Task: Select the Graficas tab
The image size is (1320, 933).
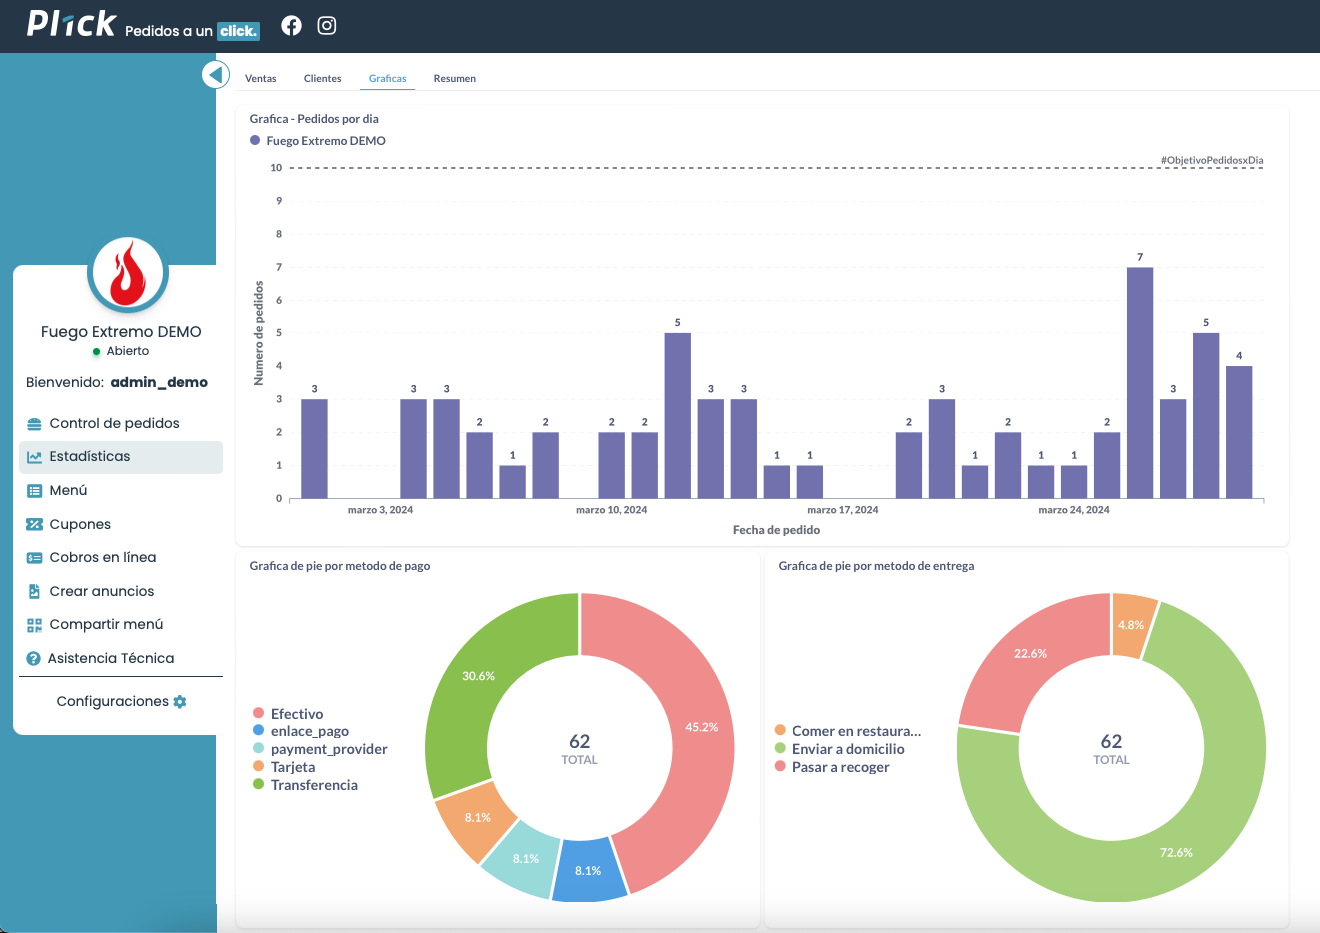Action: 387,78
